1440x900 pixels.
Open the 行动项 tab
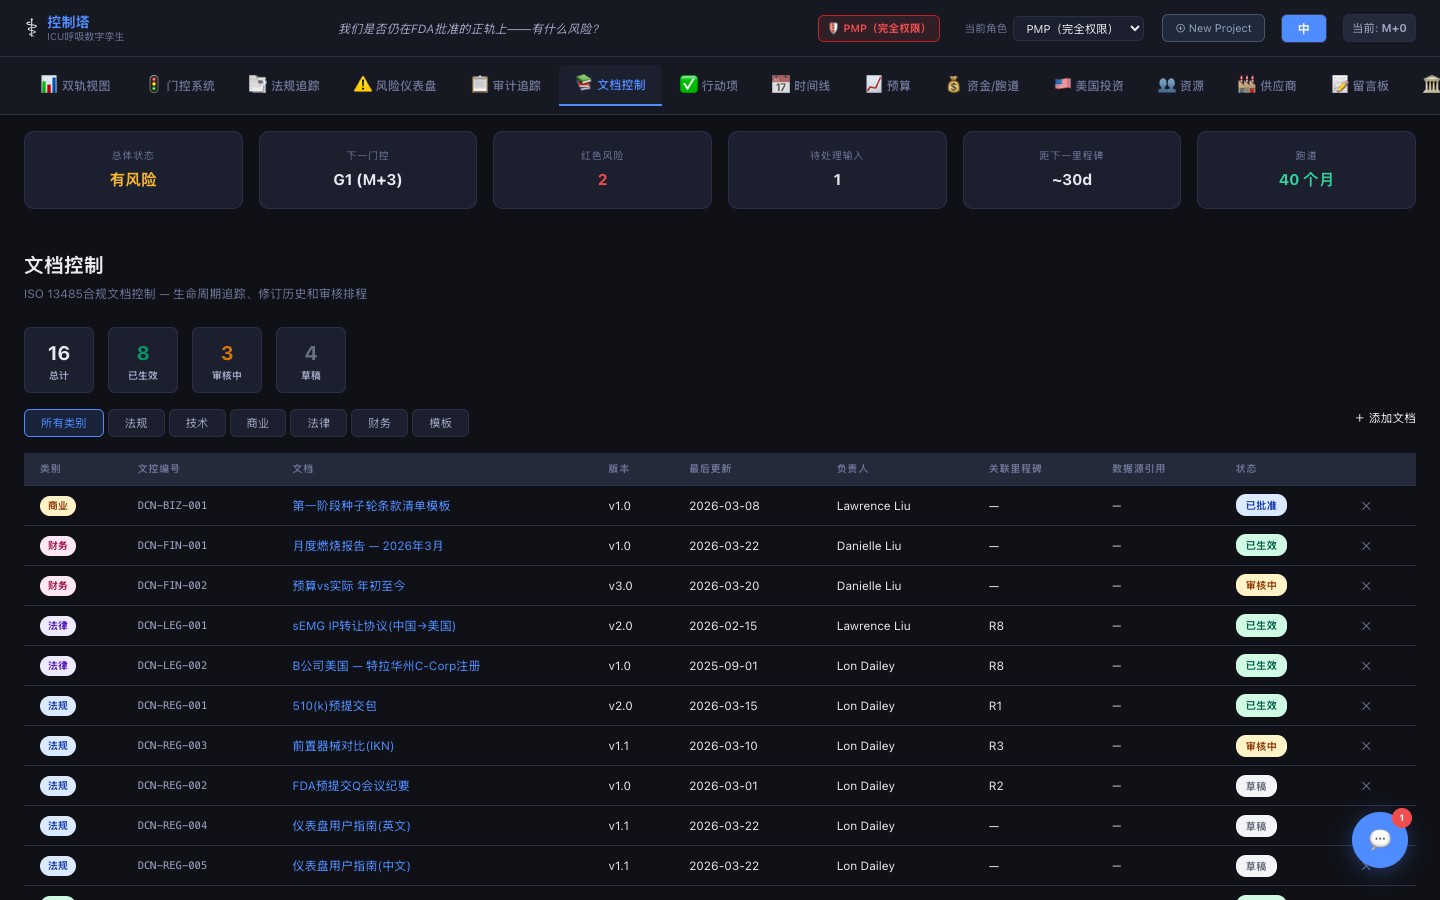tap(709, 85)
